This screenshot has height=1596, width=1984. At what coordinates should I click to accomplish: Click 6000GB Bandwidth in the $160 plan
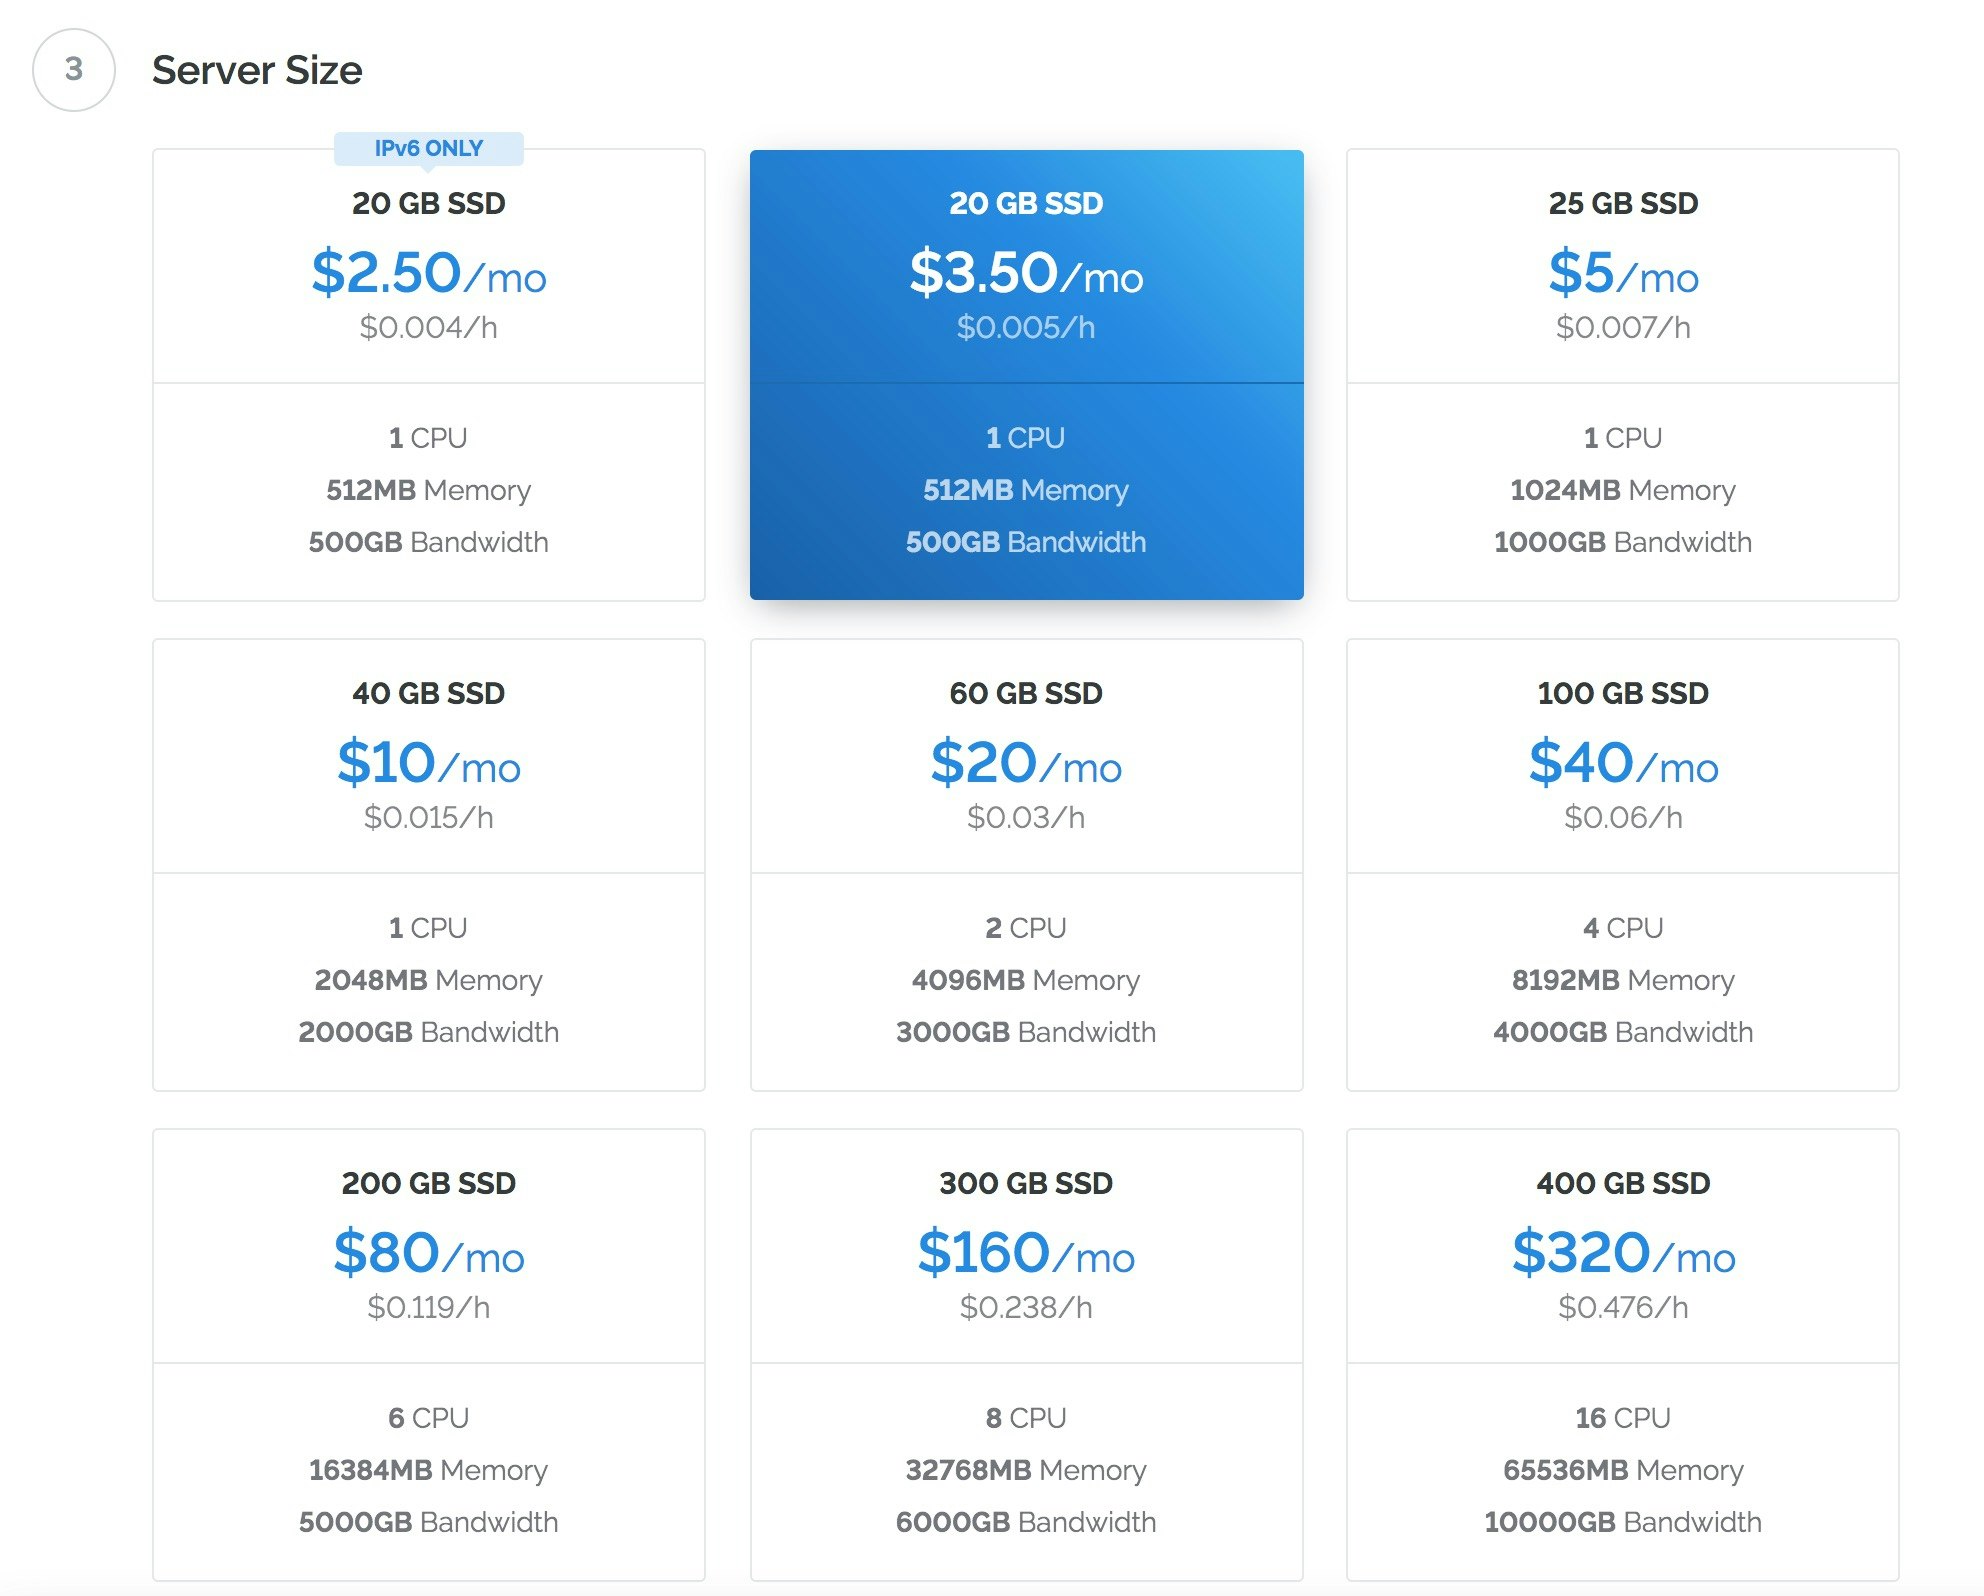(x=1026, y=1522)
